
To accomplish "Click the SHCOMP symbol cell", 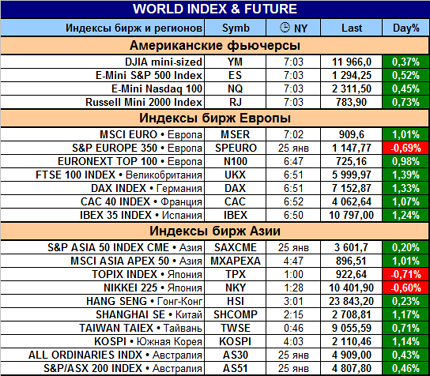I will 235,315.
